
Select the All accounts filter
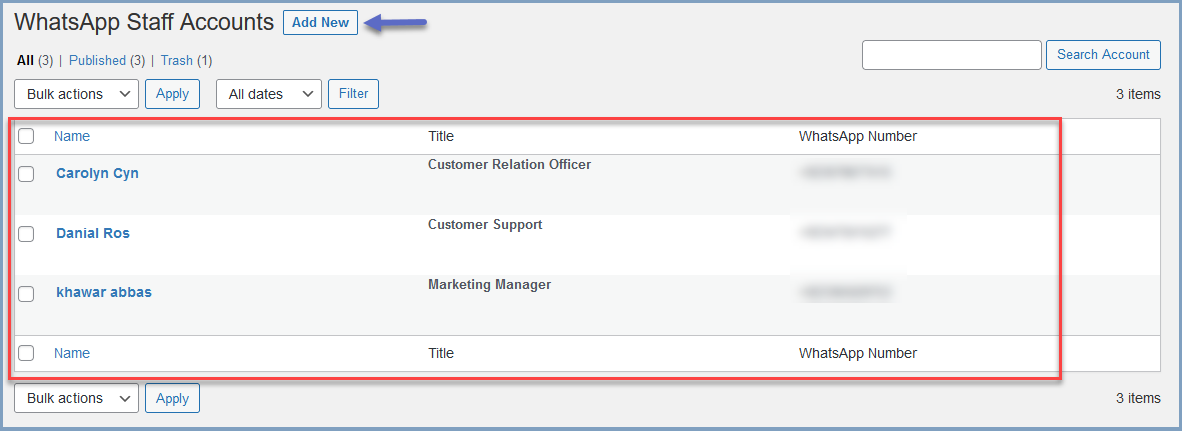[x=25, y=60]
